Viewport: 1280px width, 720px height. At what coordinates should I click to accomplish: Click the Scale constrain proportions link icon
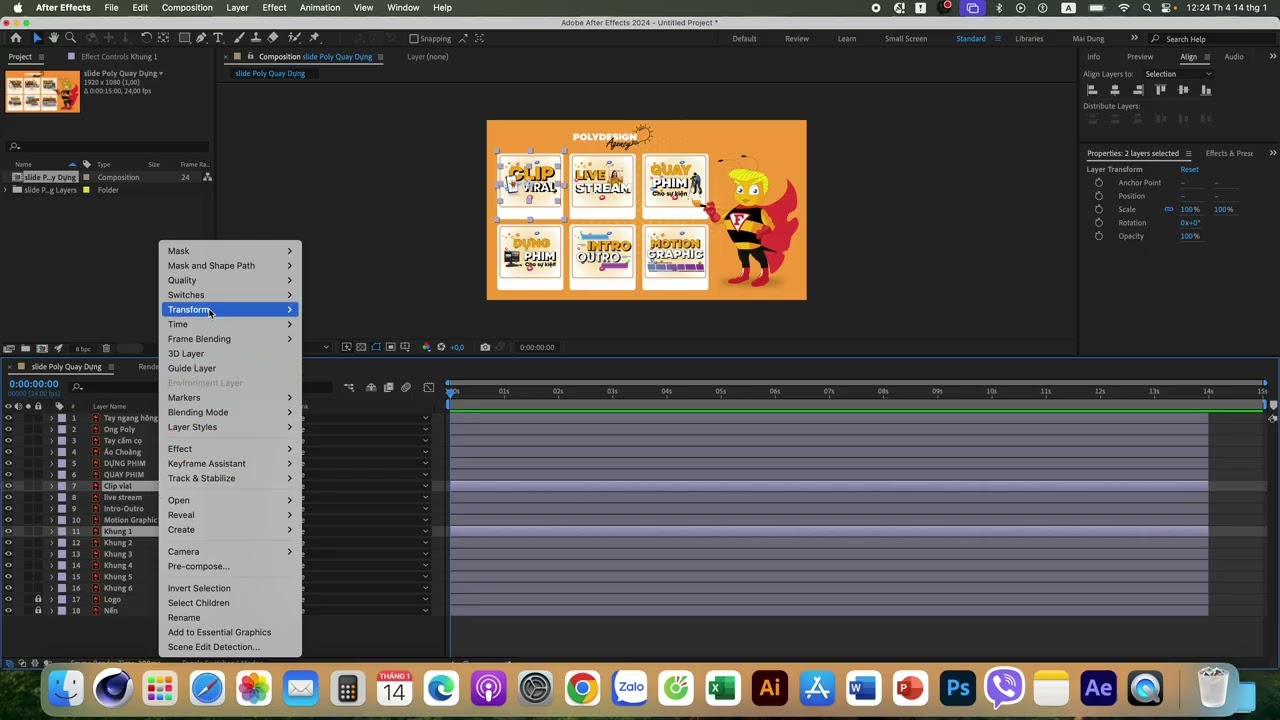click(x=1168, y=209)
